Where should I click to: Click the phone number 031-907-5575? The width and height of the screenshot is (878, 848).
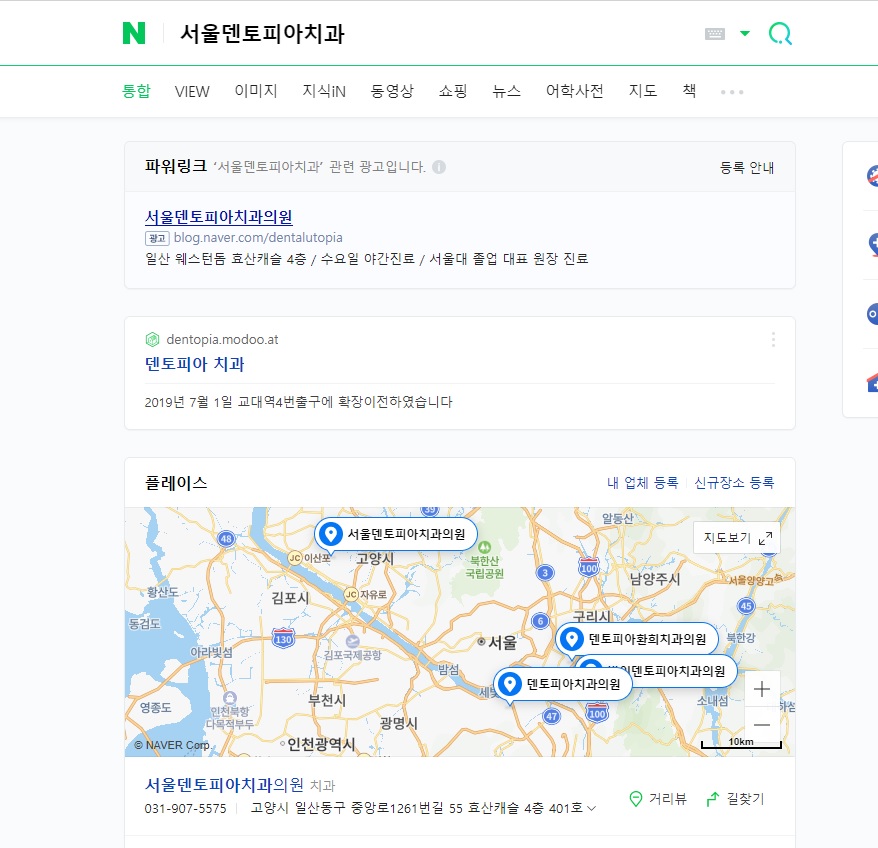coord(185,808)
